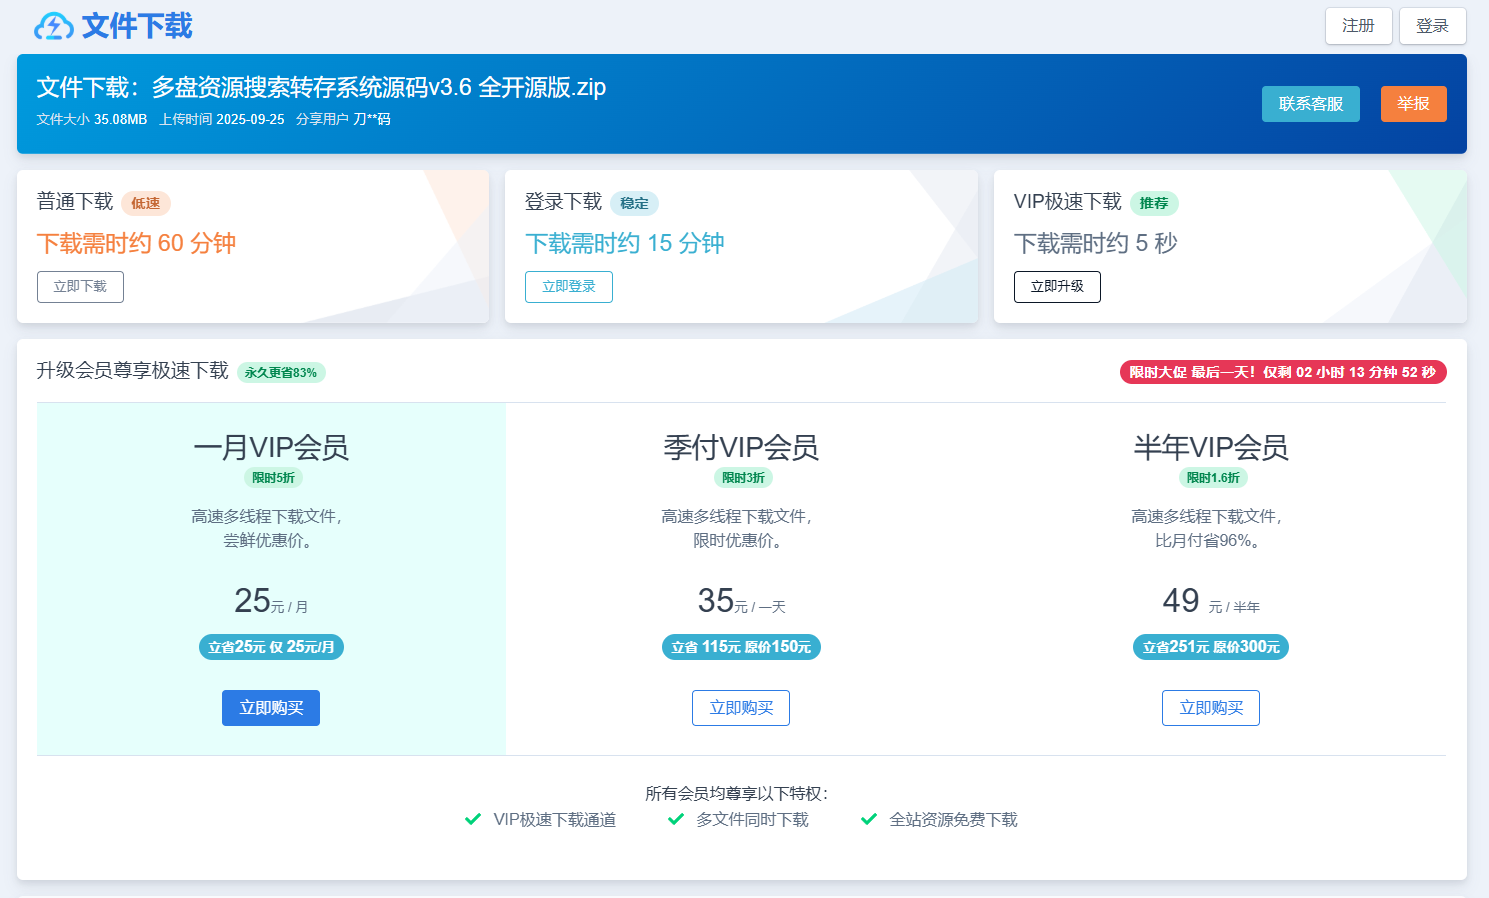Buy the 一月VIP会员 plan
1489x898 pixels.
coord(271,708)
